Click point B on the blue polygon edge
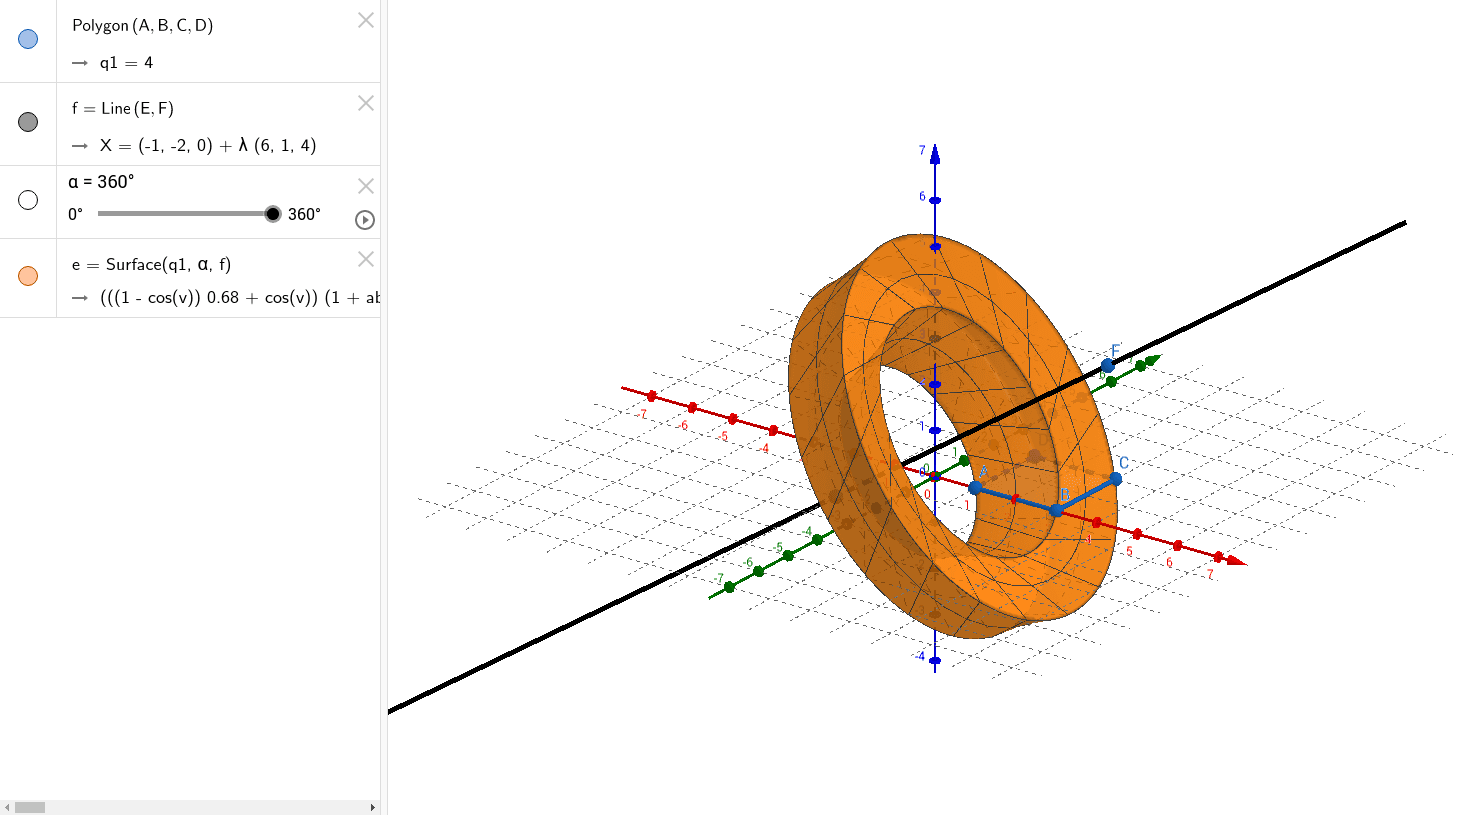The height and width of the screenshot is (817, 1484). tap(1055, 510)
